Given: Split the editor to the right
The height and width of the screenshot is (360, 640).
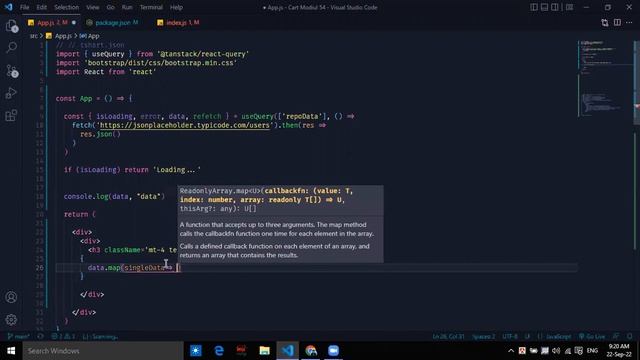Looking at the screenshot, I should [617, 23].
